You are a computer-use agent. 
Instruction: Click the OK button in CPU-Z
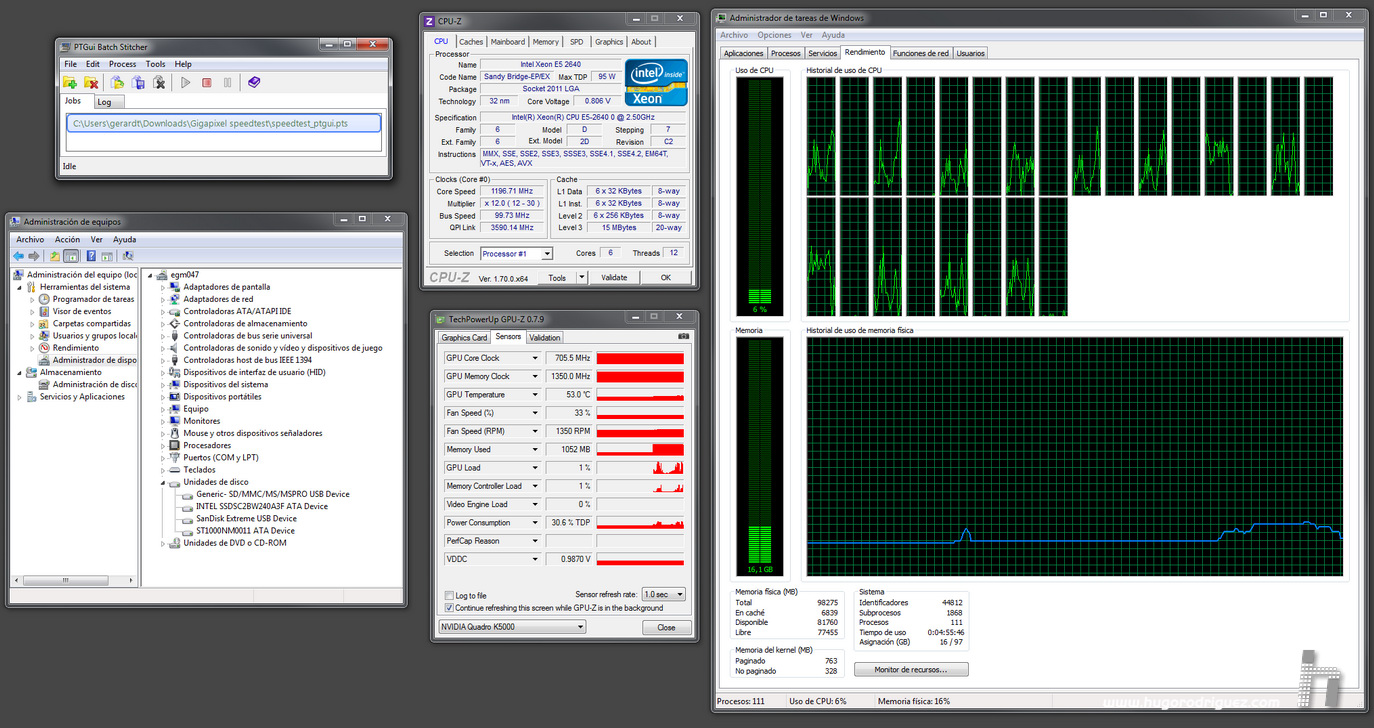point(665,278)
